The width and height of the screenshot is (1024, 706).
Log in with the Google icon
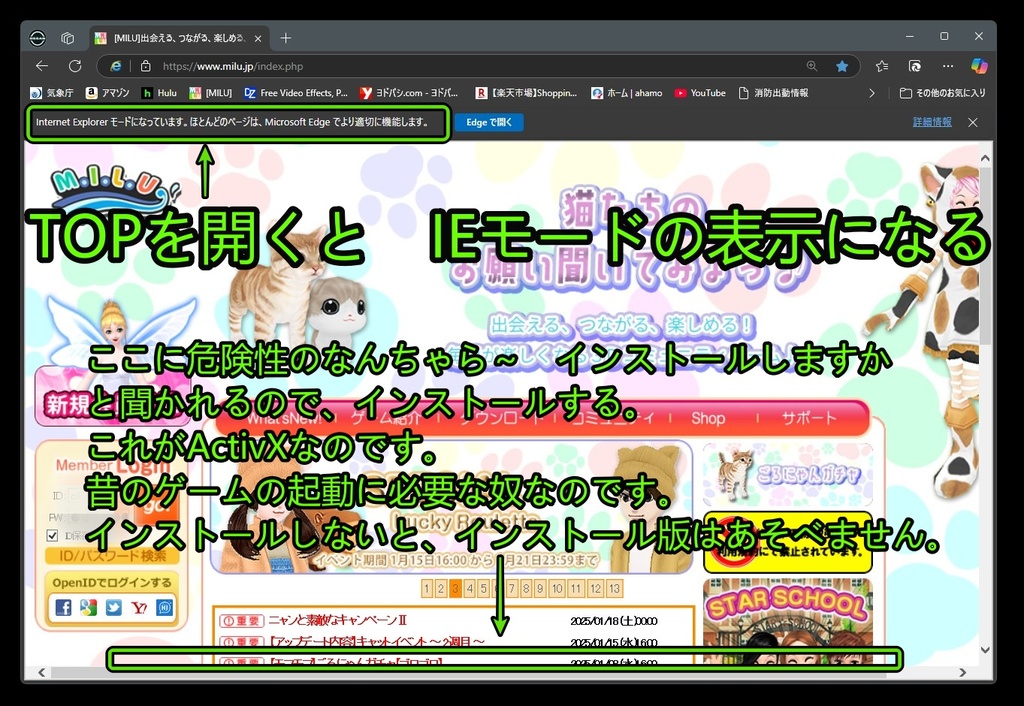pyautogui.click(x=88, y=607)
